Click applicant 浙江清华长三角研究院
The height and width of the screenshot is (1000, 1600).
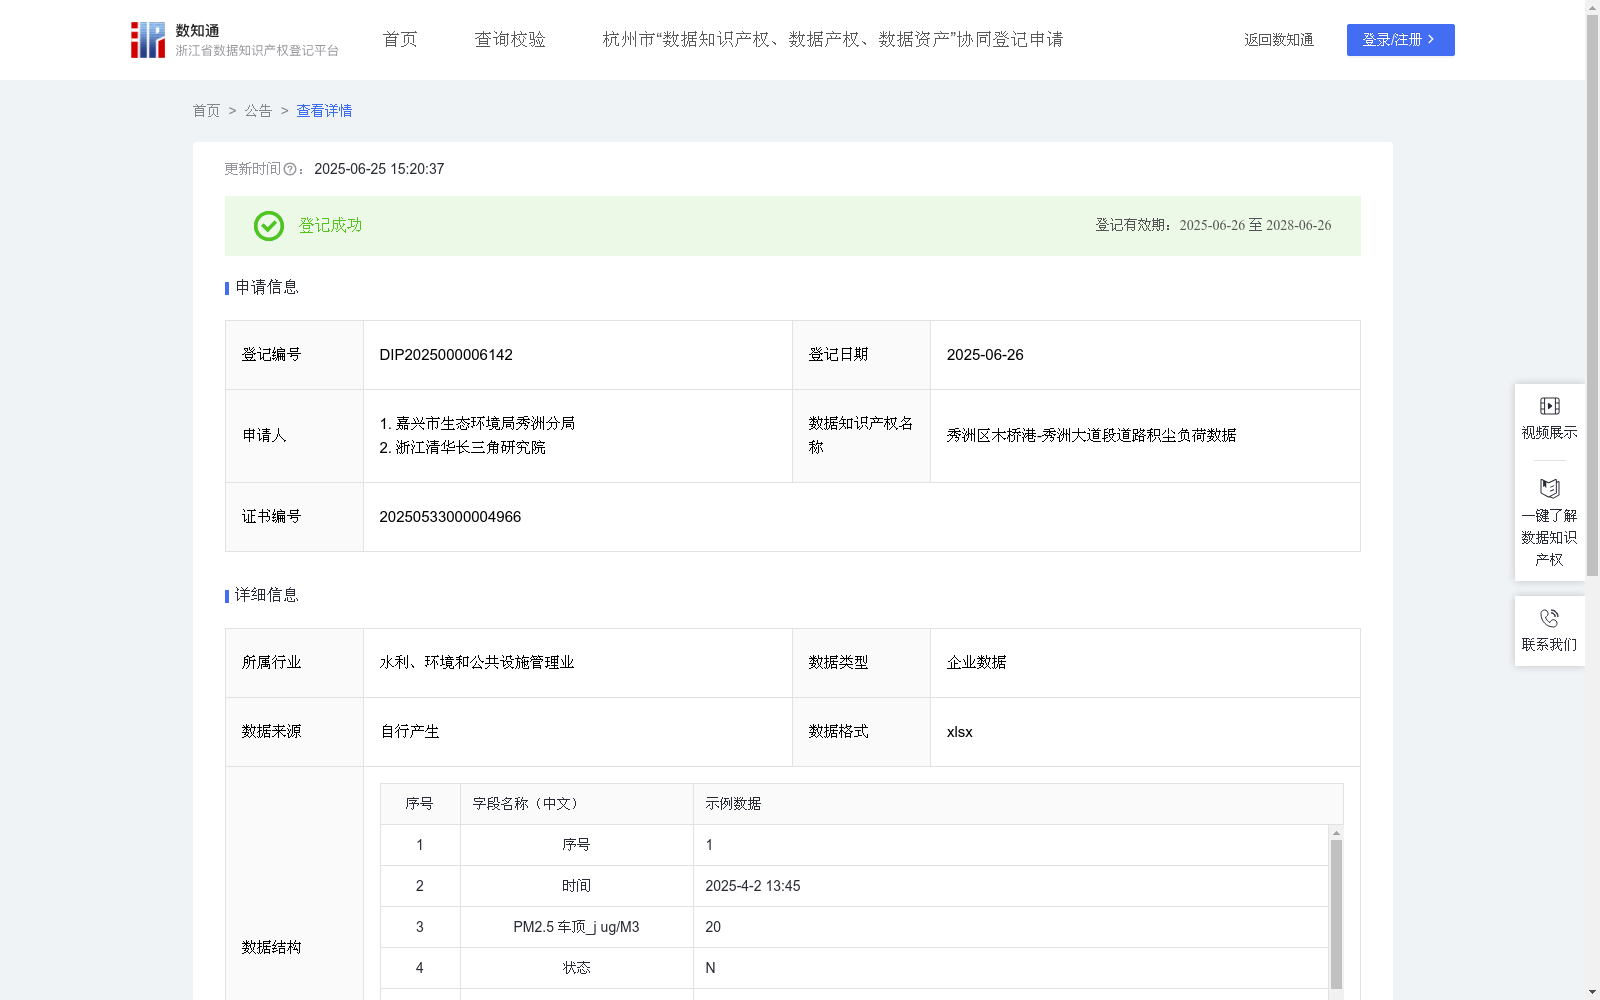click(x=470, y=448)
